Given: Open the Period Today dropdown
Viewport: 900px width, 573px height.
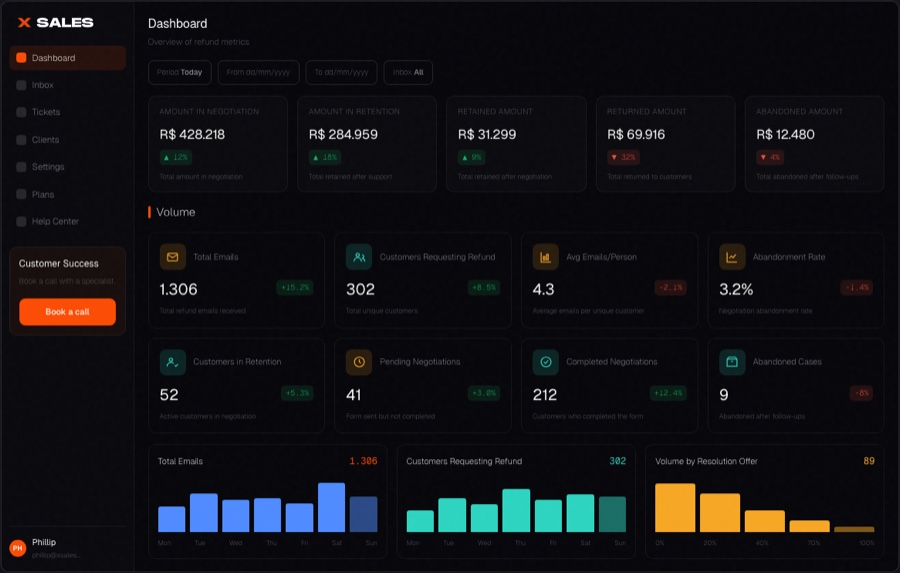Looking at the screenshot, I should pos(180,72).
